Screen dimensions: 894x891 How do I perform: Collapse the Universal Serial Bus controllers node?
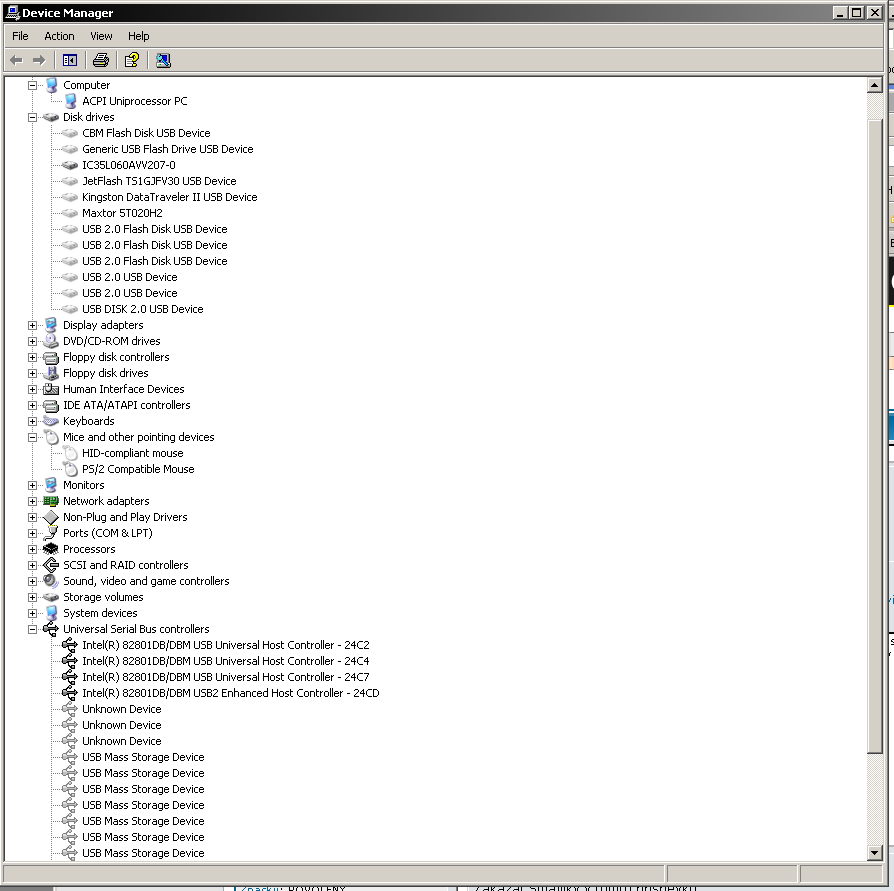(32, 629)
